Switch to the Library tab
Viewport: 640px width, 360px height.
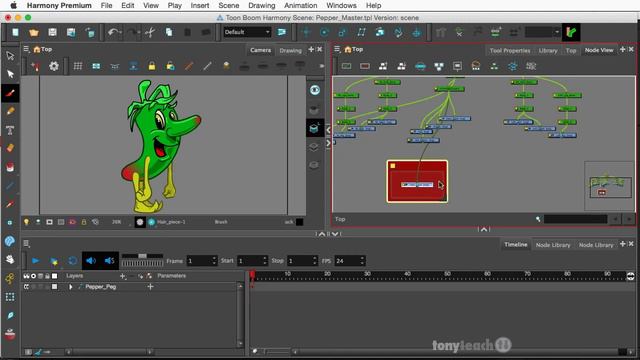(548, 51)
